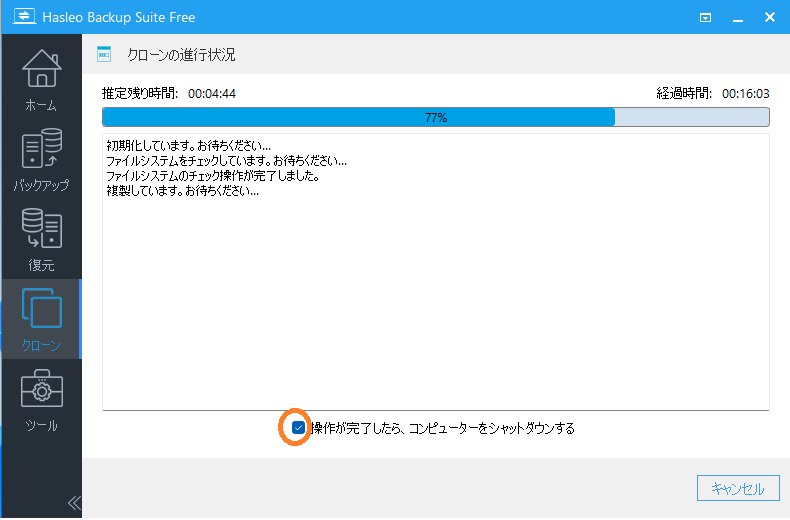Open the バックアップ (Backup) sidebar section
The height and width of the screenshot is (520, 790).
click(x=41, y=160)
